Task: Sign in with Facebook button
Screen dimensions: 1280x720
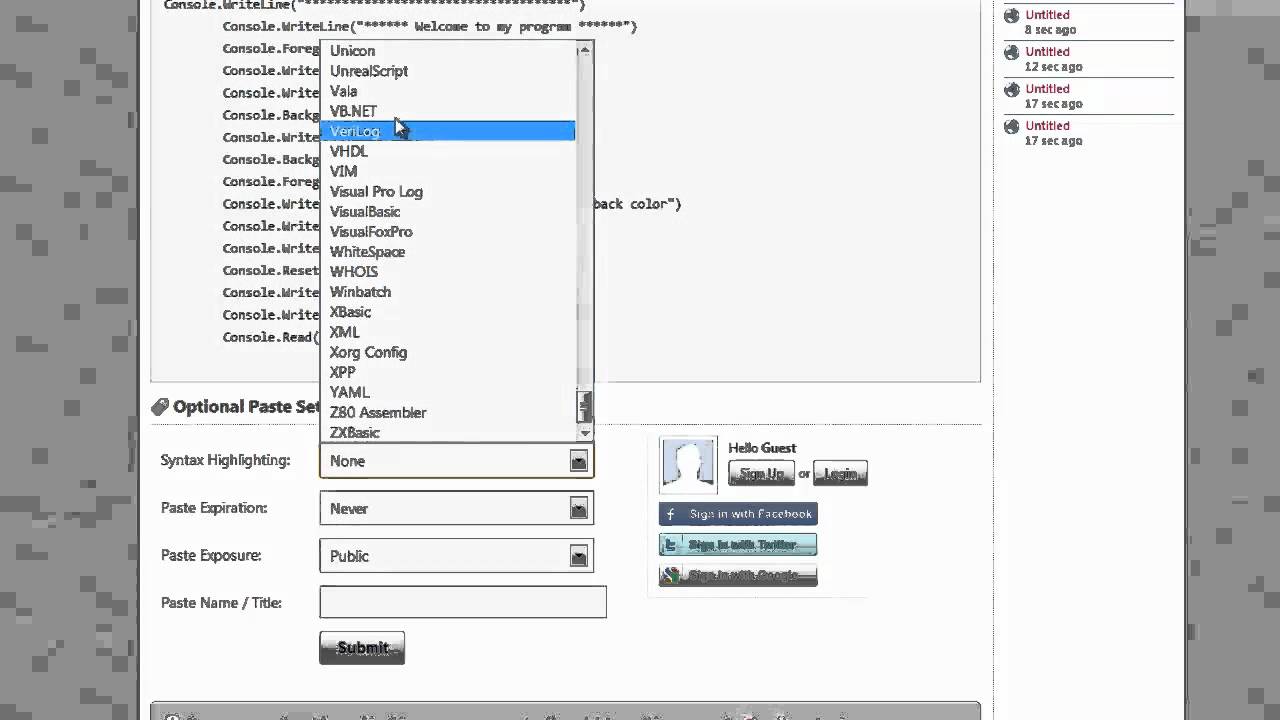Action: click(x=738, y=514)
